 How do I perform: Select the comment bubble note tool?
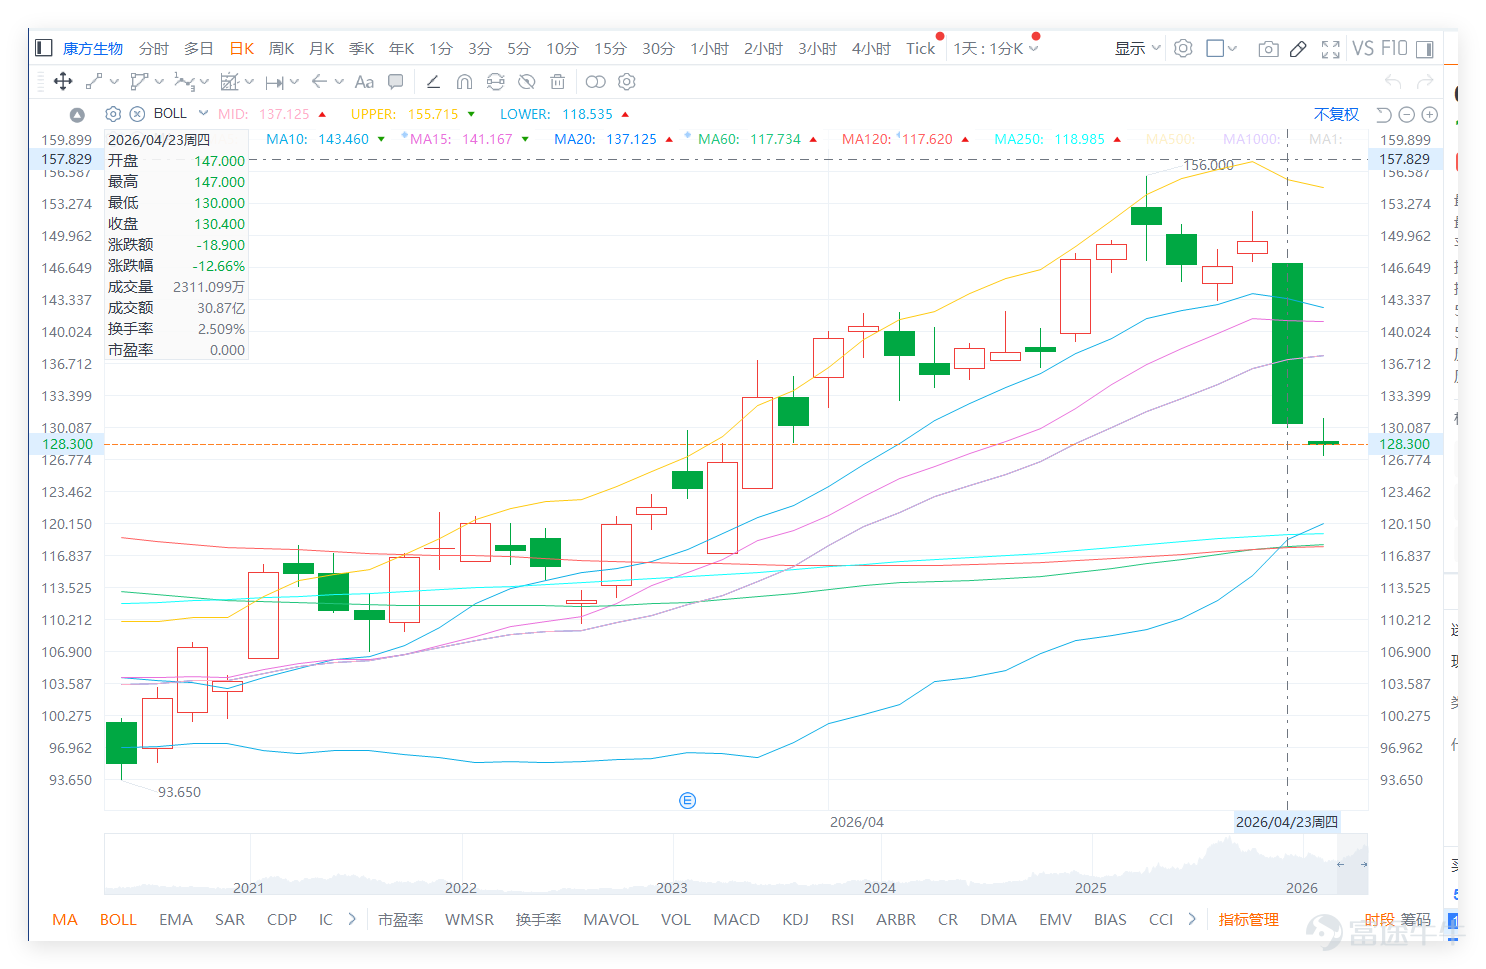point(396,82)
